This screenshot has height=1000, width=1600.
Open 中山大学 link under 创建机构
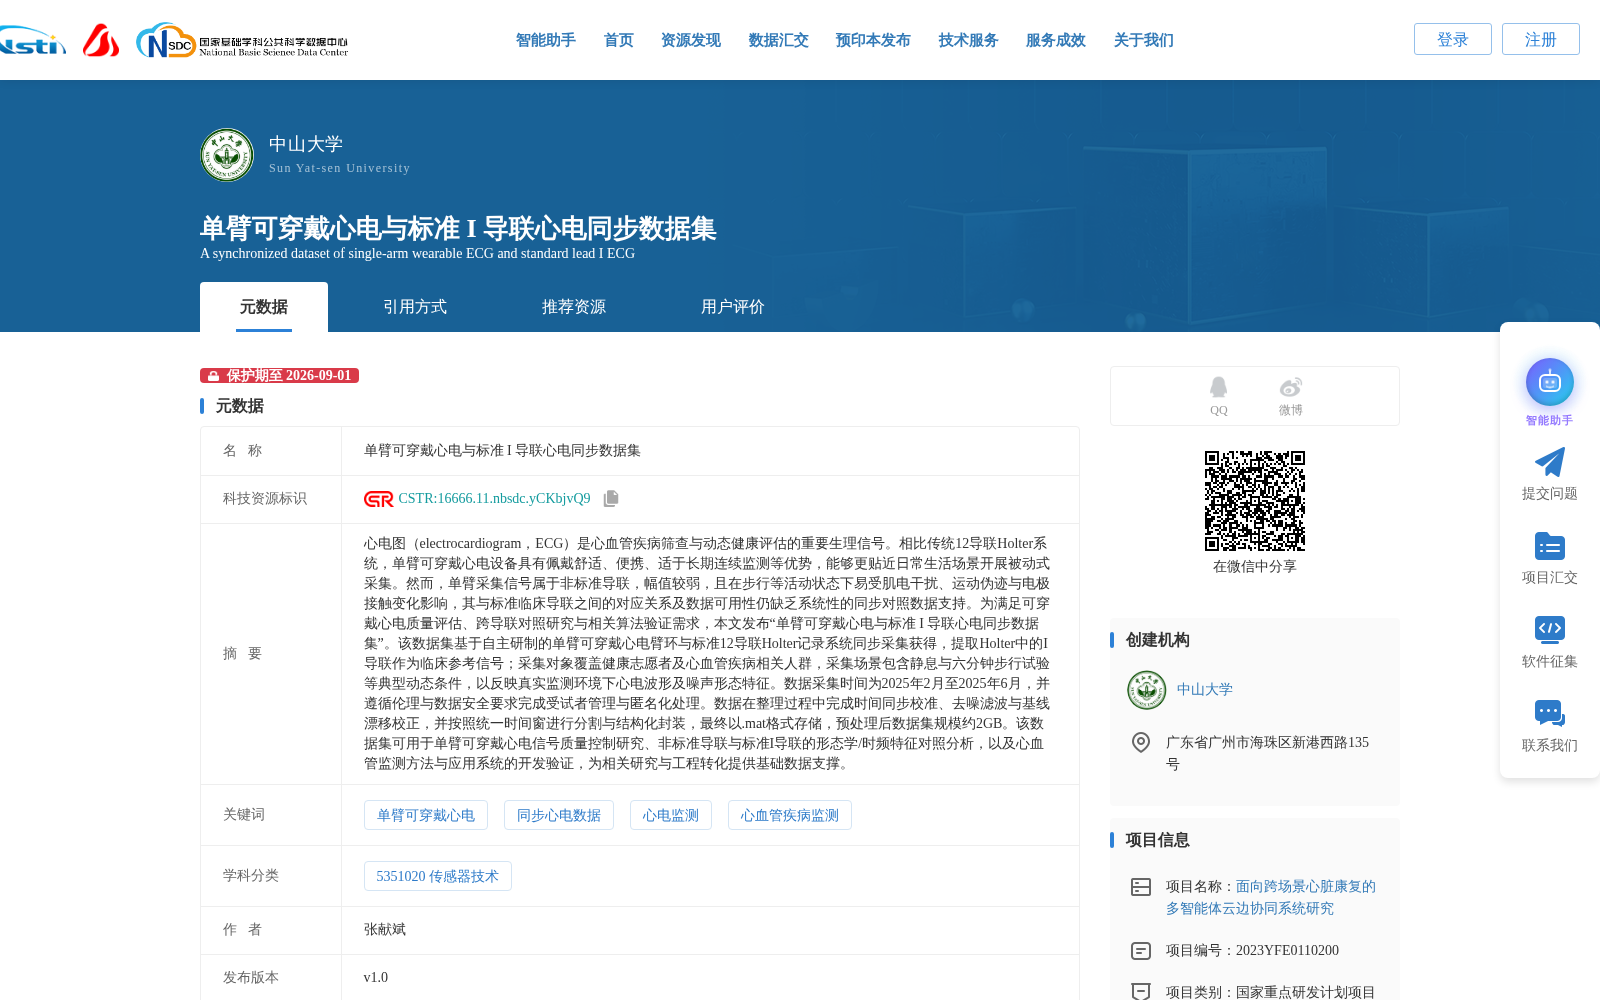[1205, 690]
